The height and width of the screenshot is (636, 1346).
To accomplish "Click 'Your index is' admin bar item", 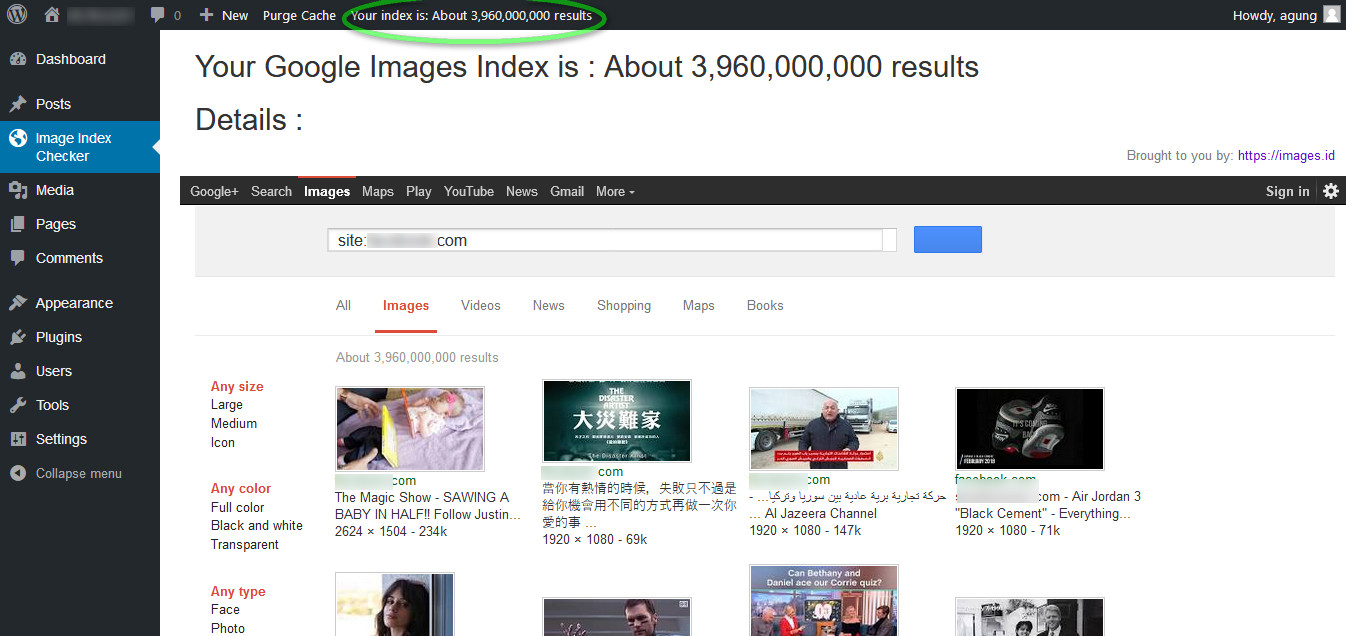I will [x=471, y=15].
